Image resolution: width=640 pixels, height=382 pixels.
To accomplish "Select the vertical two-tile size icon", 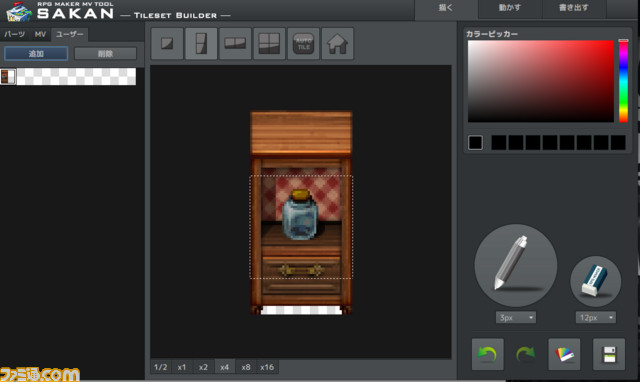I will pyautogui.click(x=201, y=44).
